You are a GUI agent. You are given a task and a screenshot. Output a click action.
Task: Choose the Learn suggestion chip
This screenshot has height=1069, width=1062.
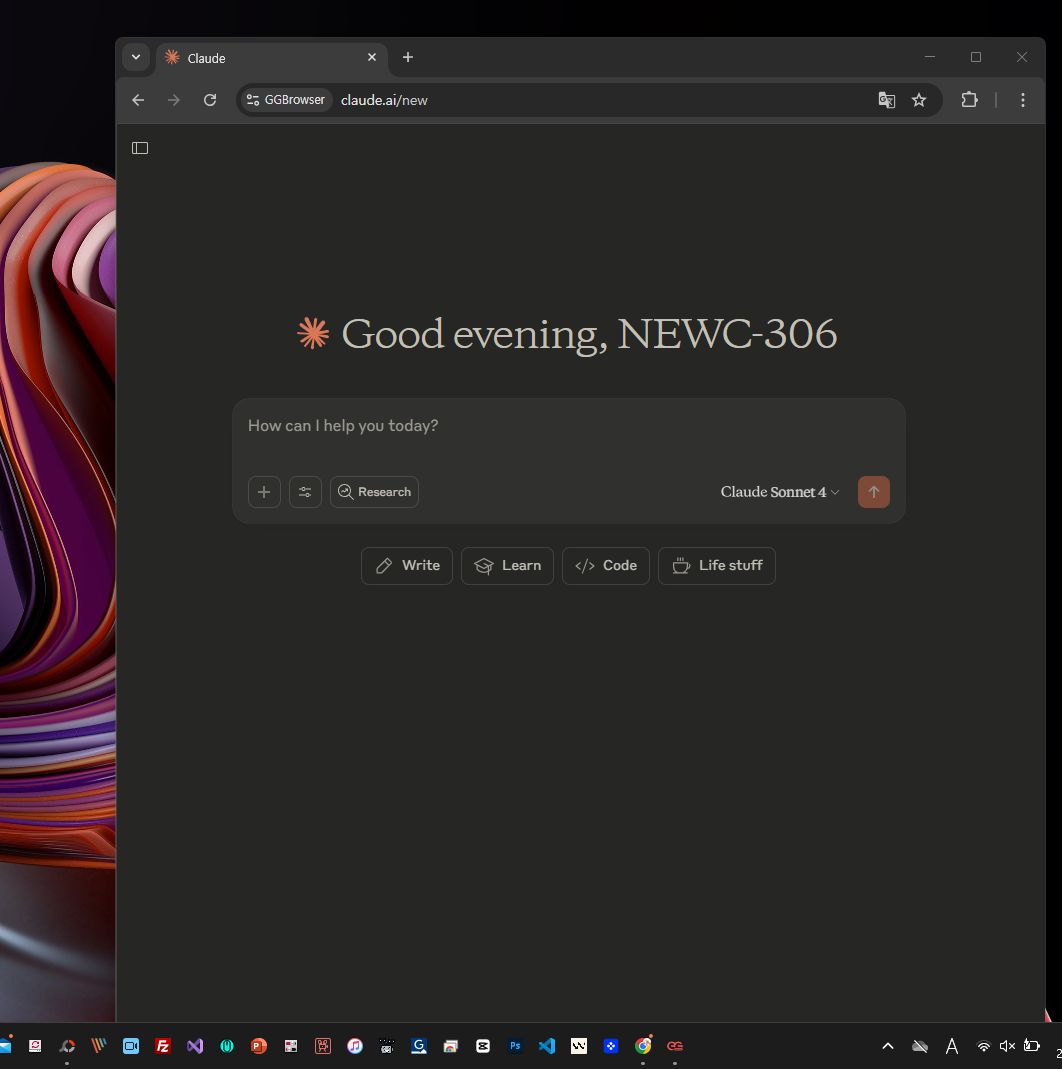tap(507, 565)
